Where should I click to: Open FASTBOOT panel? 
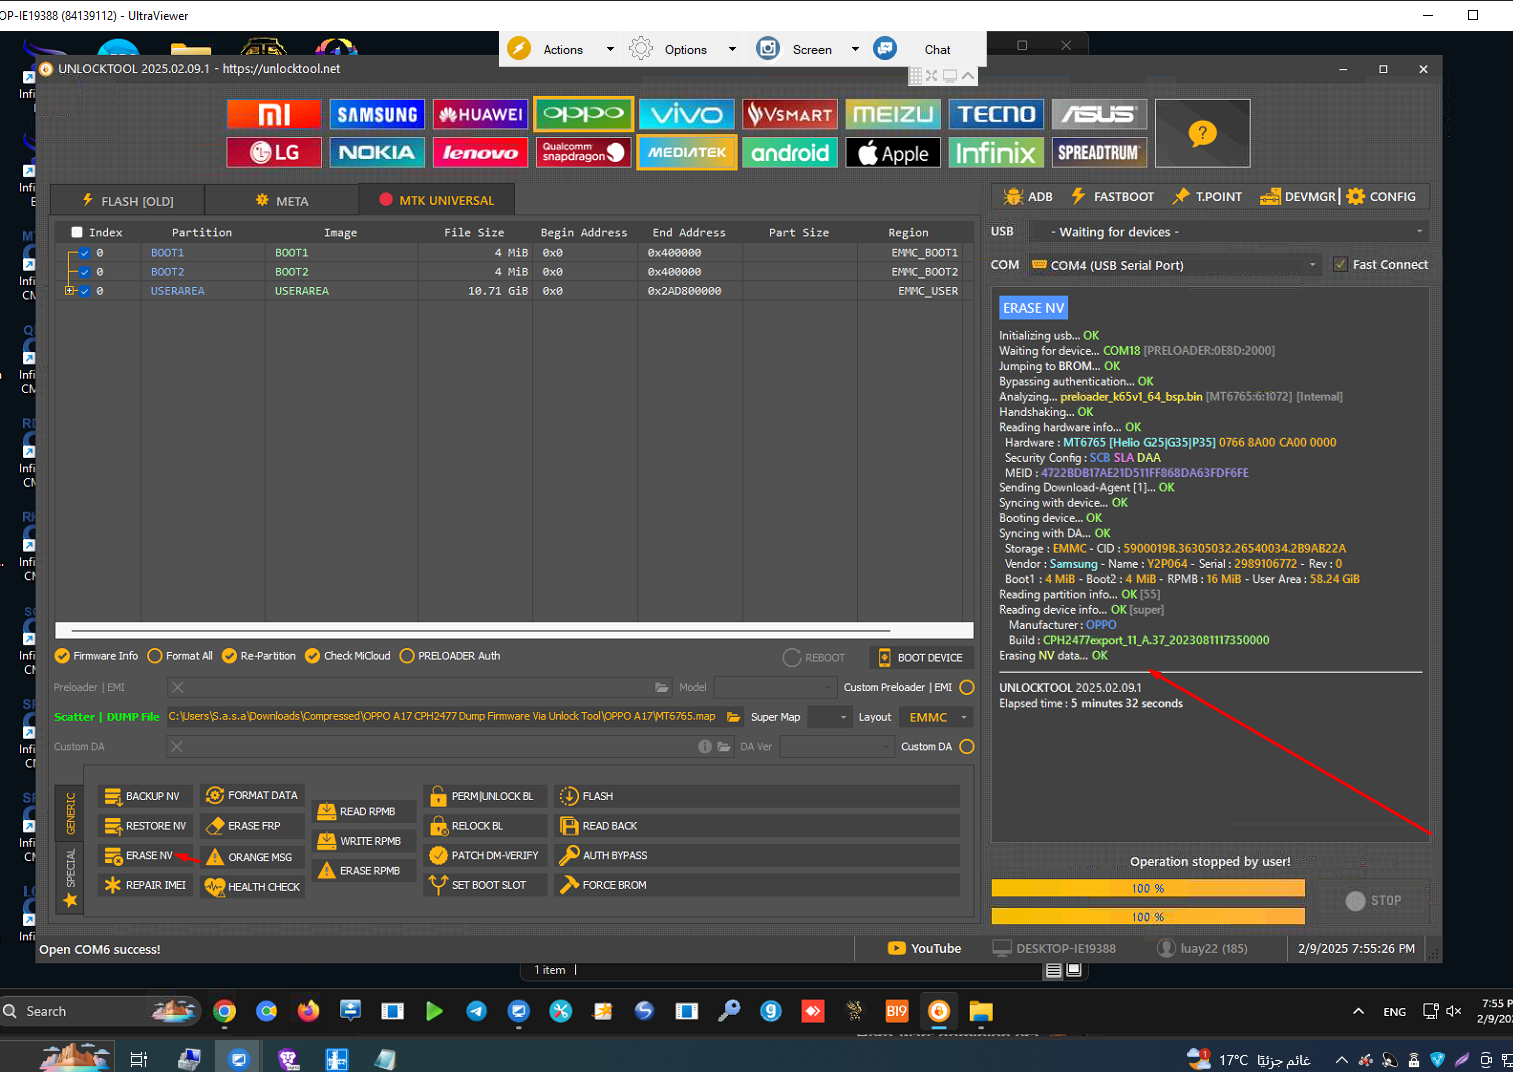[1112, 197]
